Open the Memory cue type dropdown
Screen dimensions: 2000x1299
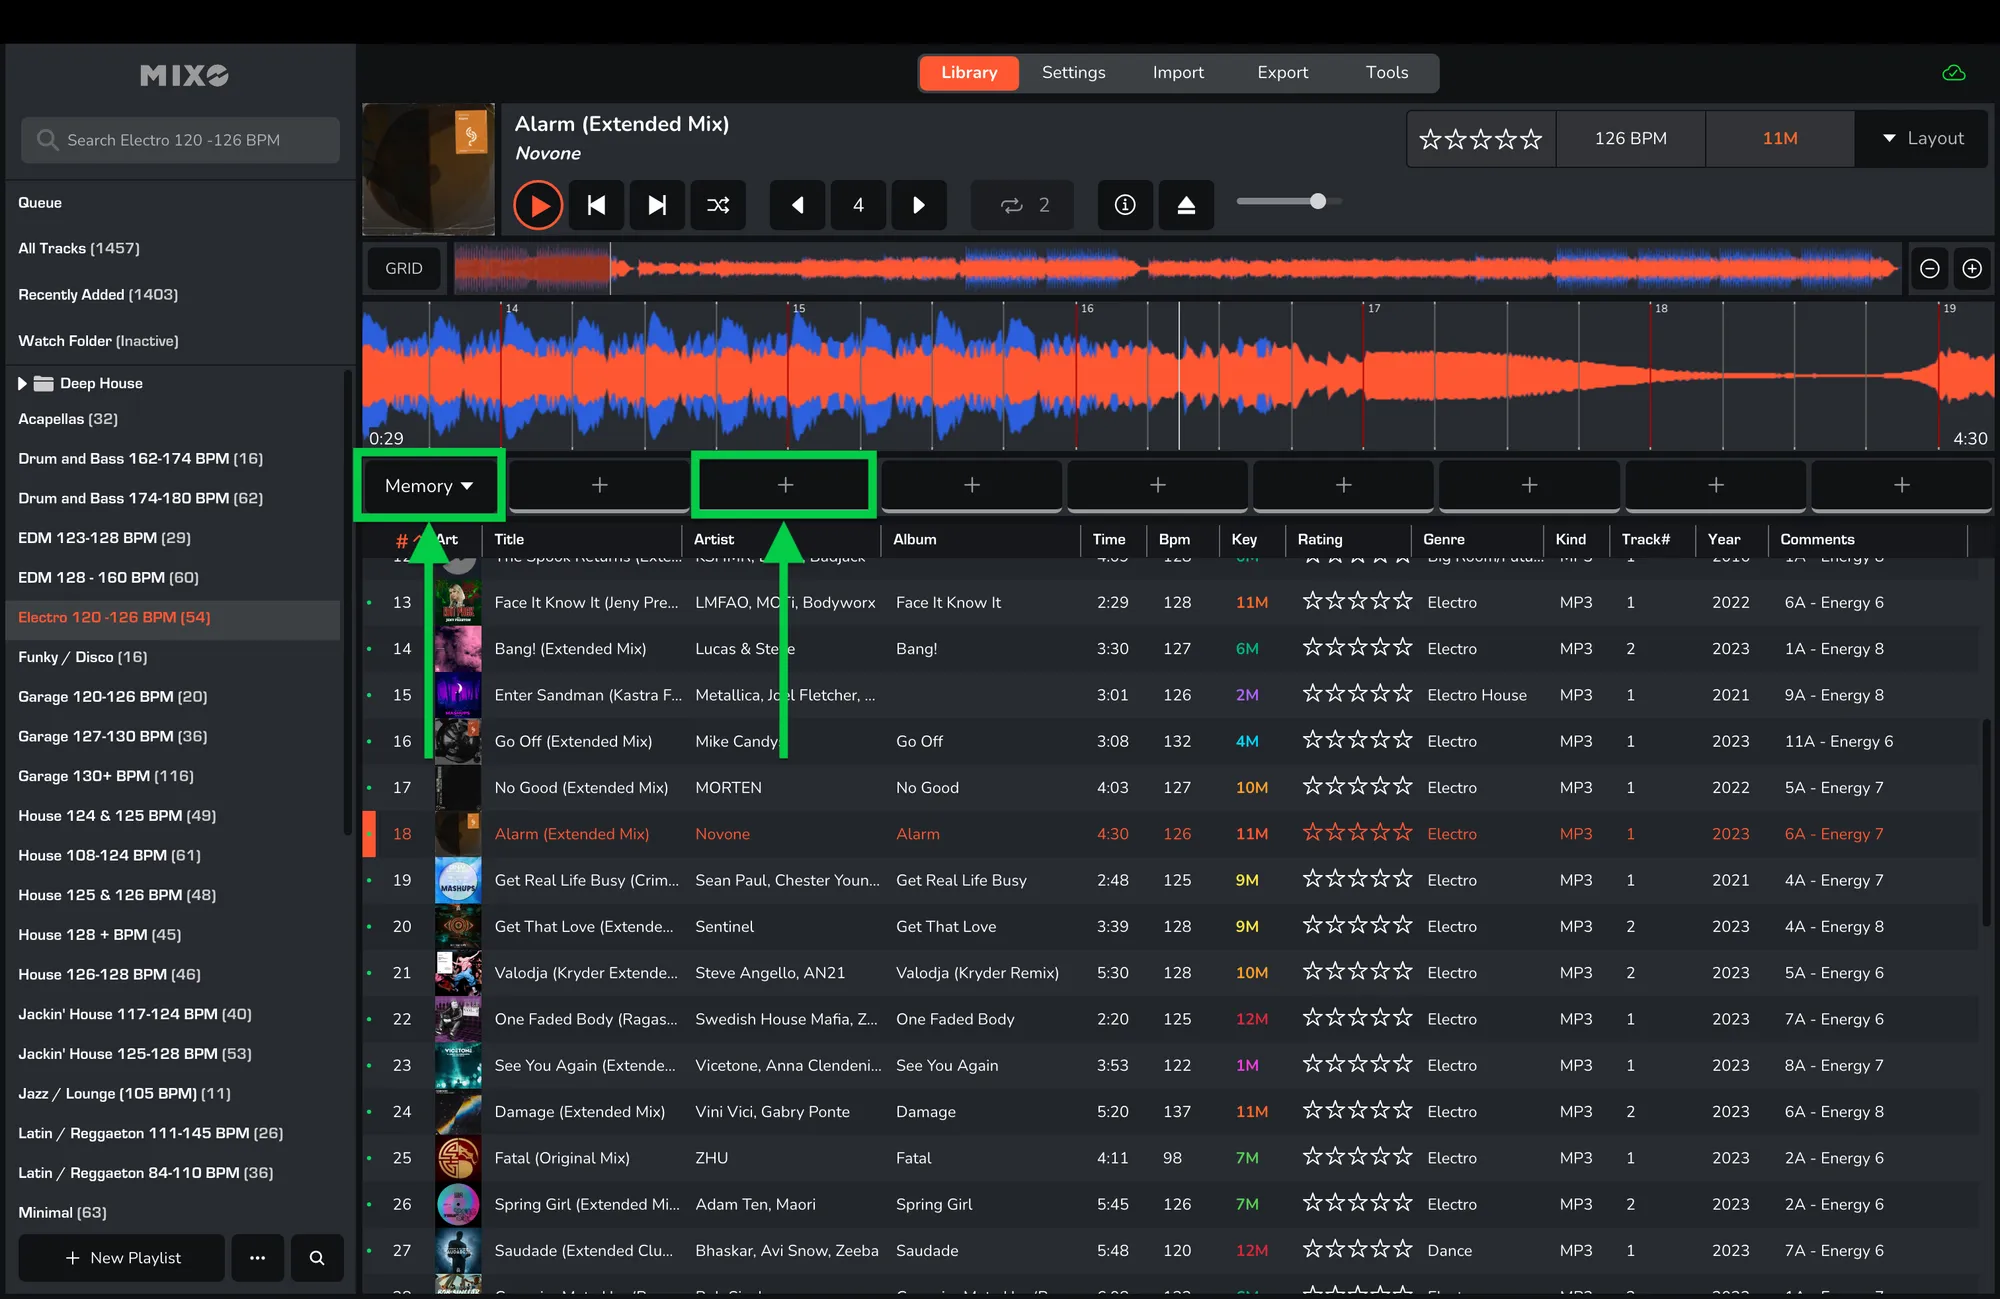pyautogui.click(x=429, y=485)
